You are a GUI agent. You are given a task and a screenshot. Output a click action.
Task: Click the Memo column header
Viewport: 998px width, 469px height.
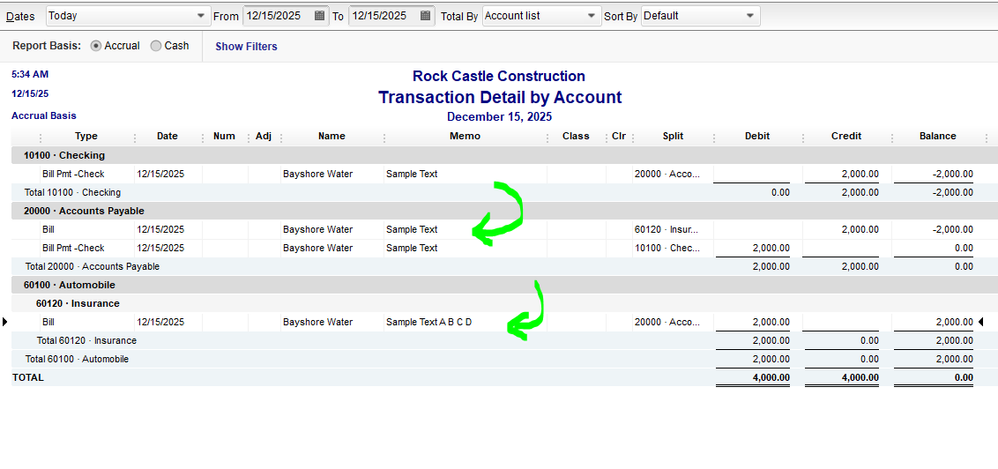465,136
